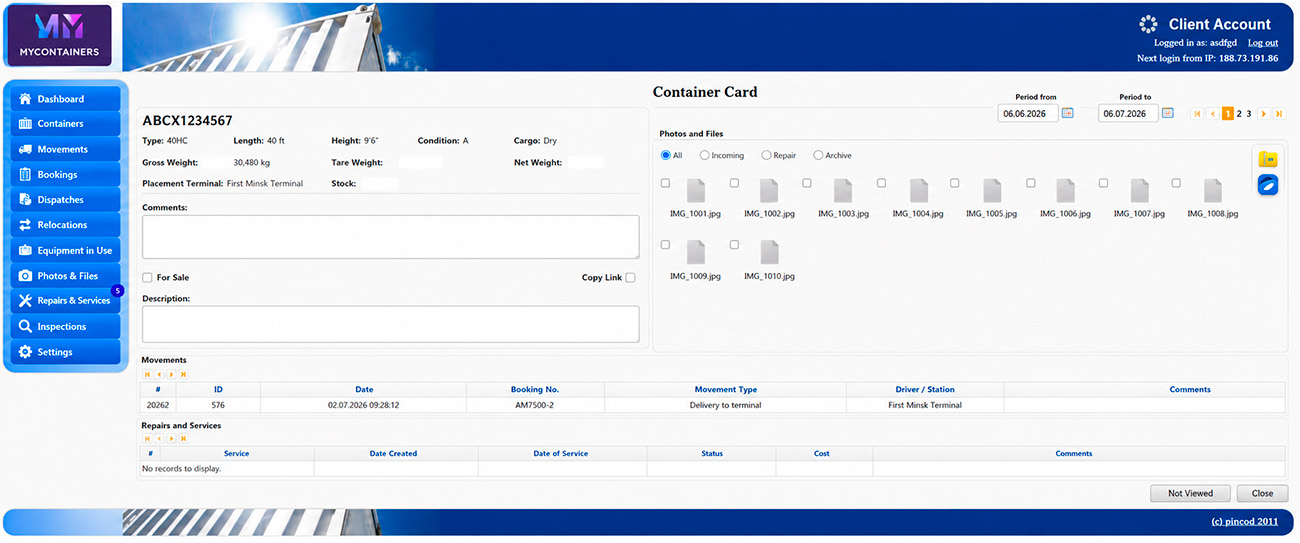Open IMG_1004.jpg file icon
Image resolution: width=1300 pixels, height=543 pixels.
pyautogui.click(x=918, y=191)
